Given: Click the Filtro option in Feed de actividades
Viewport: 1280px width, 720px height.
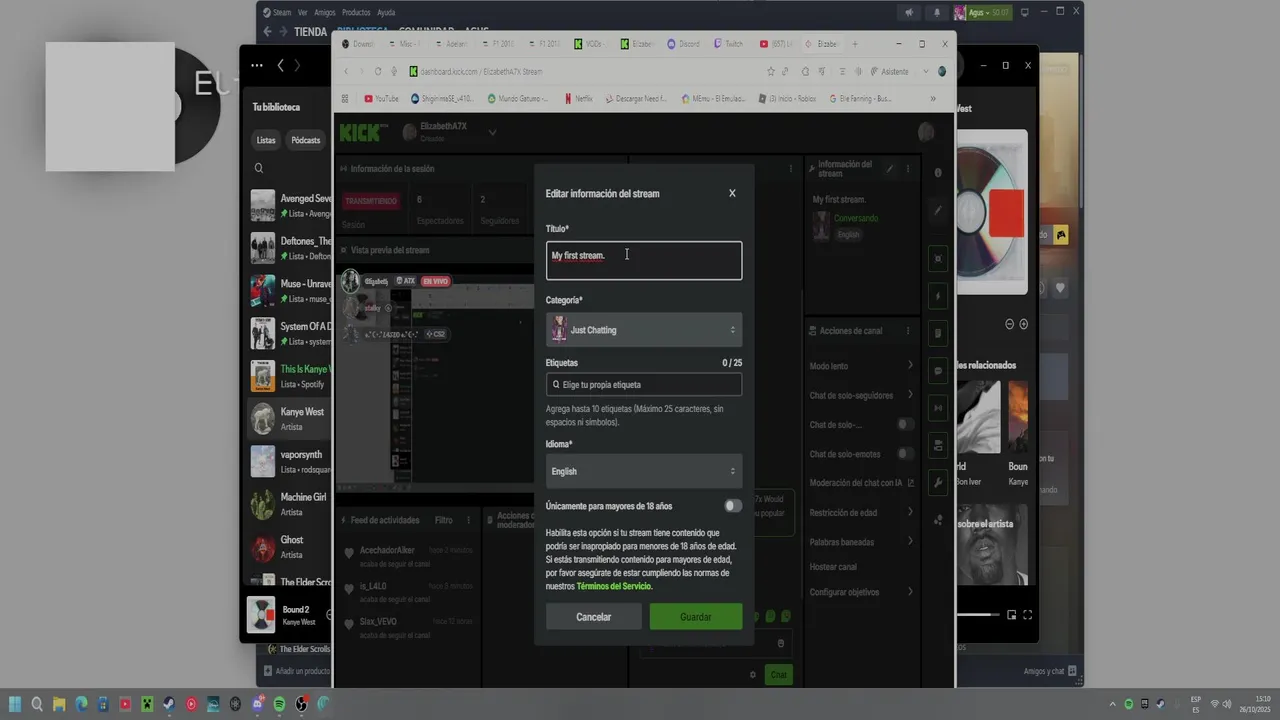Looking at the screenshot, I should 443,520.
